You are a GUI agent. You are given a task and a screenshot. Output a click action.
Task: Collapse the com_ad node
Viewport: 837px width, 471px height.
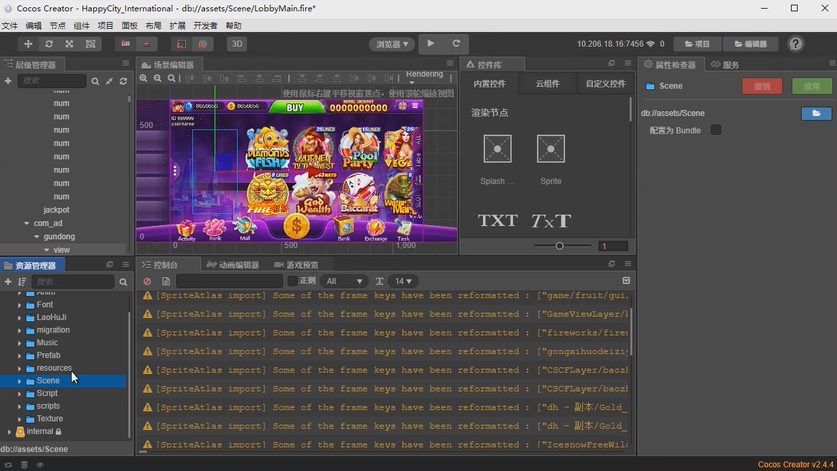[27, 223]
